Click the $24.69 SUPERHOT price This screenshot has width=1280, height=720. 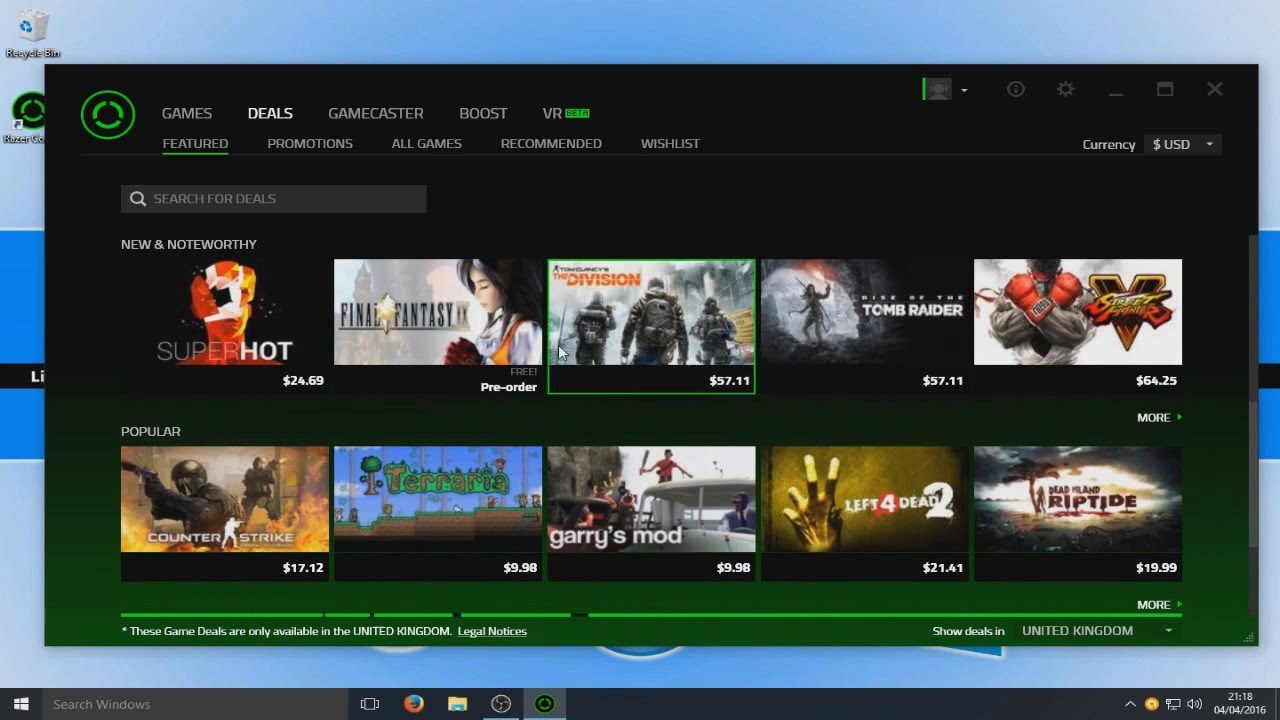click(x=303, y=381)
